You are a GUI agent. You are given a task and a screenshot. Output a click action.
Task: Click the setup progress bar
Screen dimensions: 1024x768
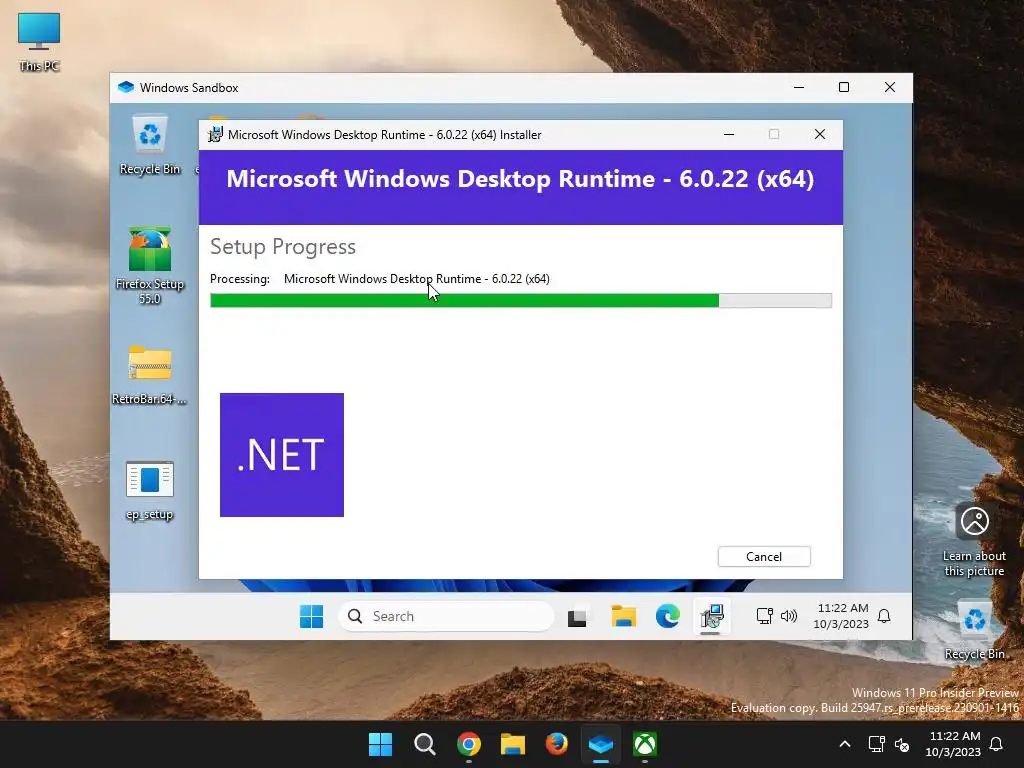(520, 300)
